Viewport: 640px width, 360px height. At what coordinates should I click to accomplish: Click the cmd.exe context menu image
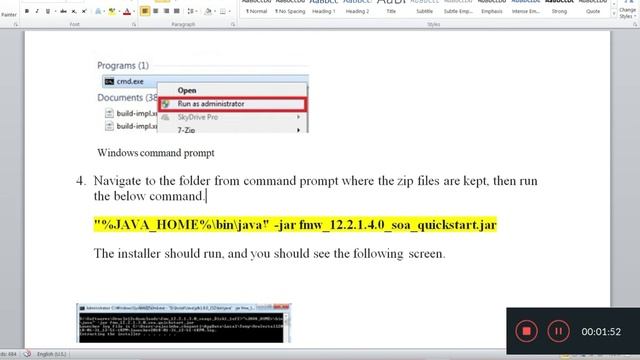[x=203, y=97]
